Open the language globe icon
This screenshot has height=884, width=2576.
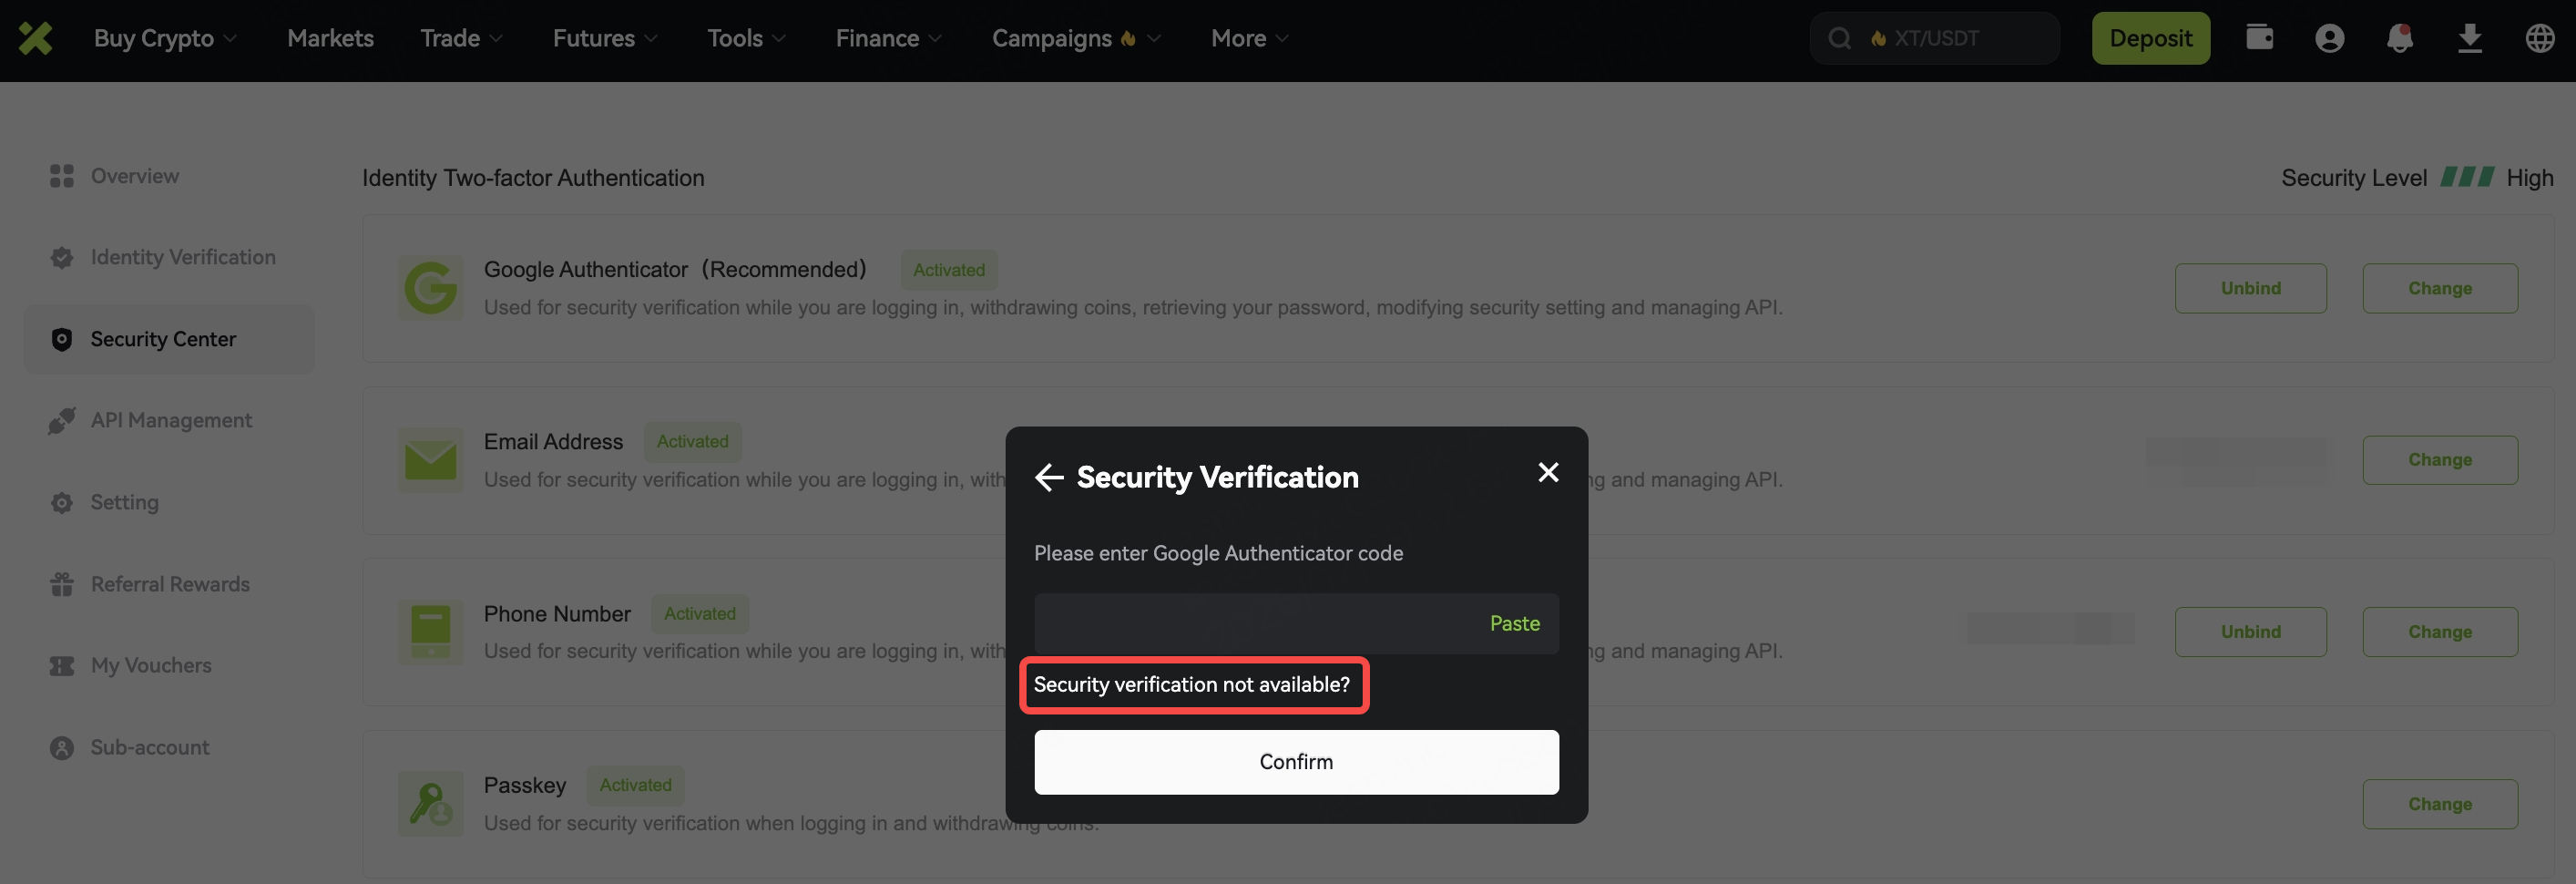pos(2539,38)
